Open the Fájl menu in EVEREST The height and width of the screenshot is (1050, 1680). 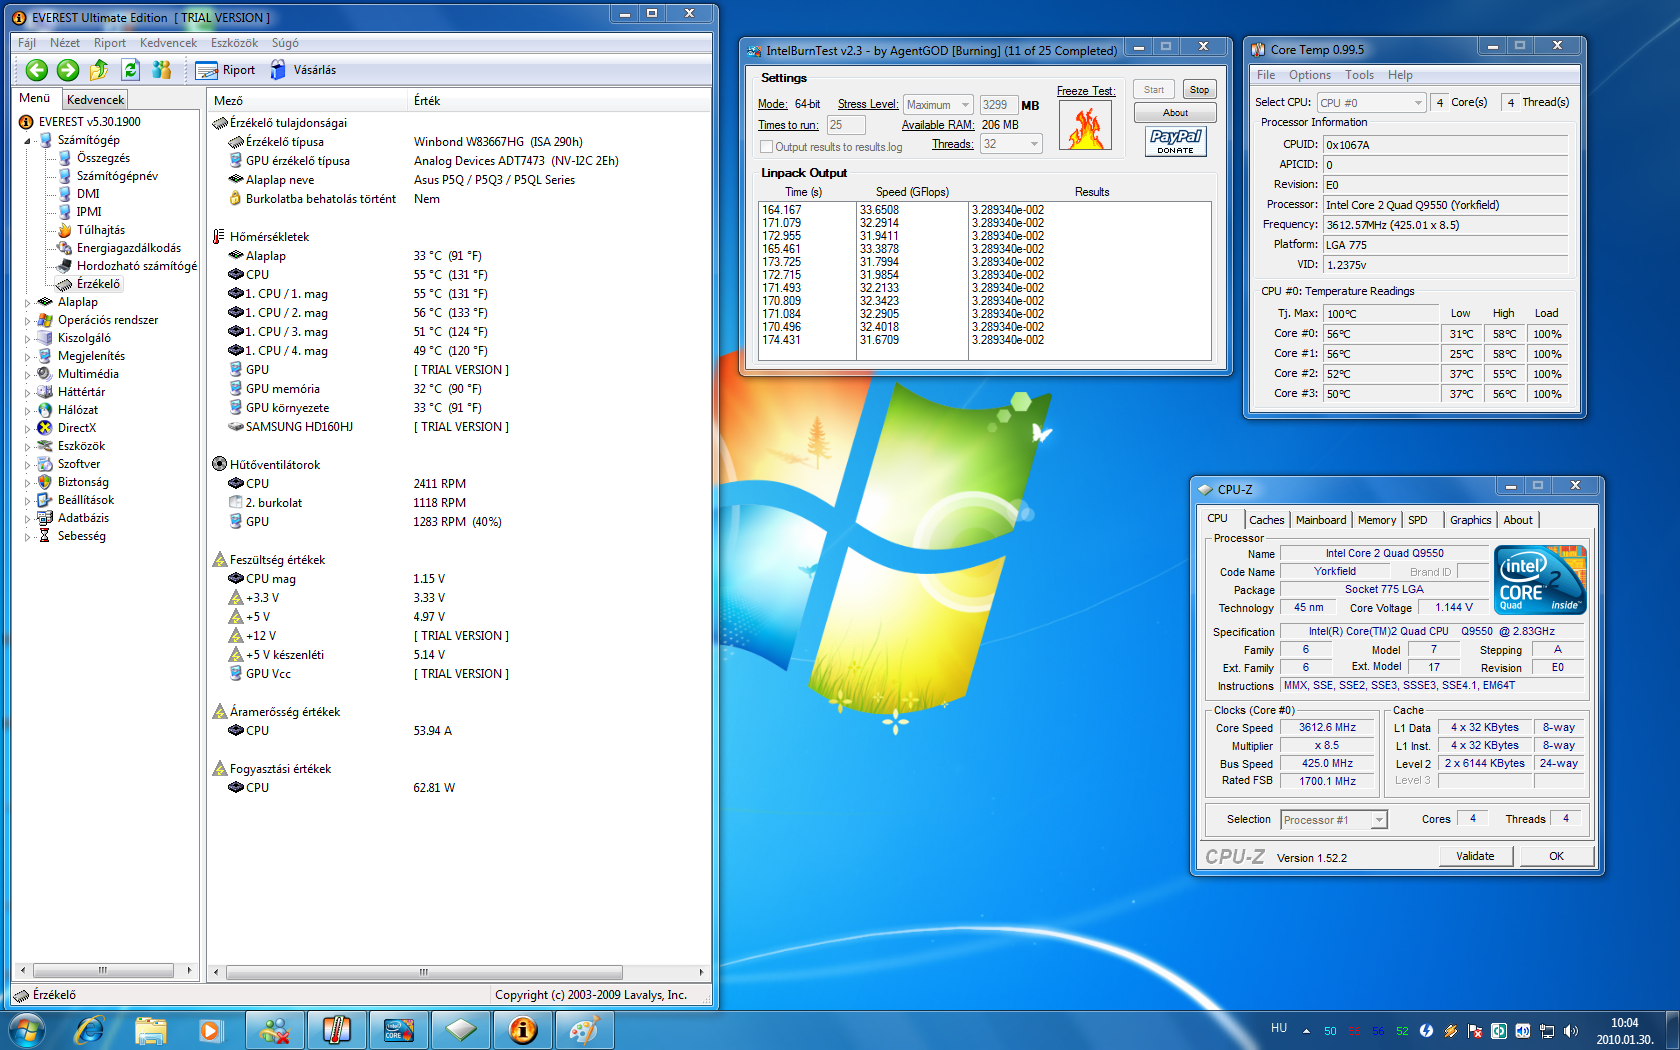27,43
